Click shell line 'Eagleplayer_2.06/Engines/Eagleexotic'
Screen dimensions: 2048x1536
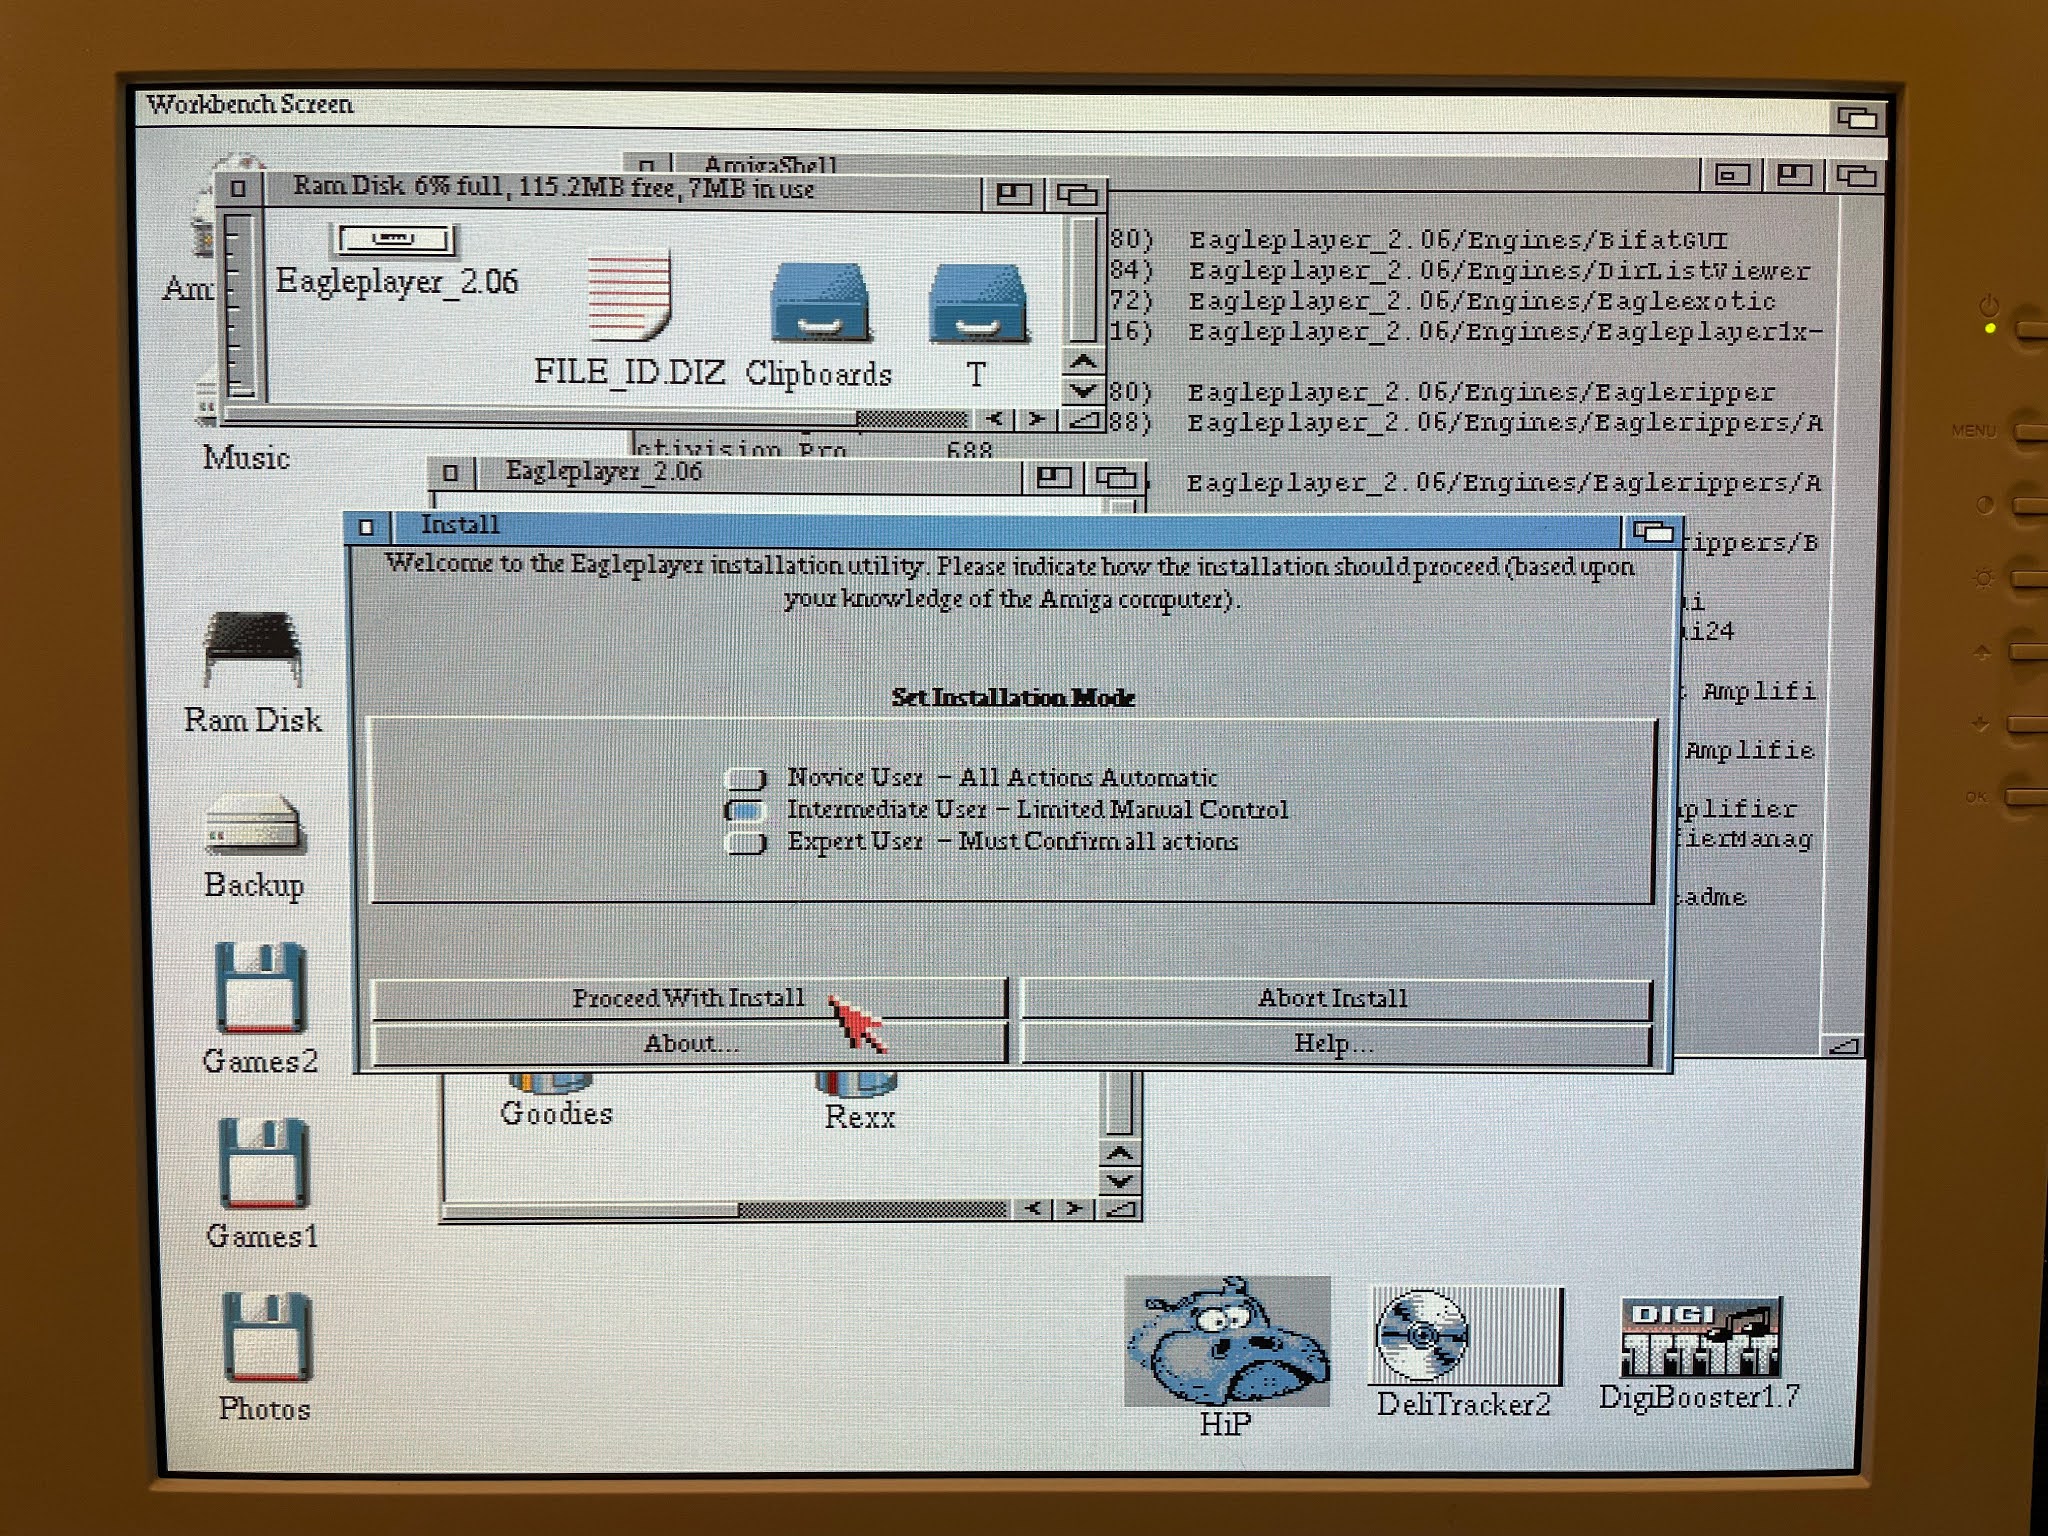pyautogui.click(x=1482, y=301)
